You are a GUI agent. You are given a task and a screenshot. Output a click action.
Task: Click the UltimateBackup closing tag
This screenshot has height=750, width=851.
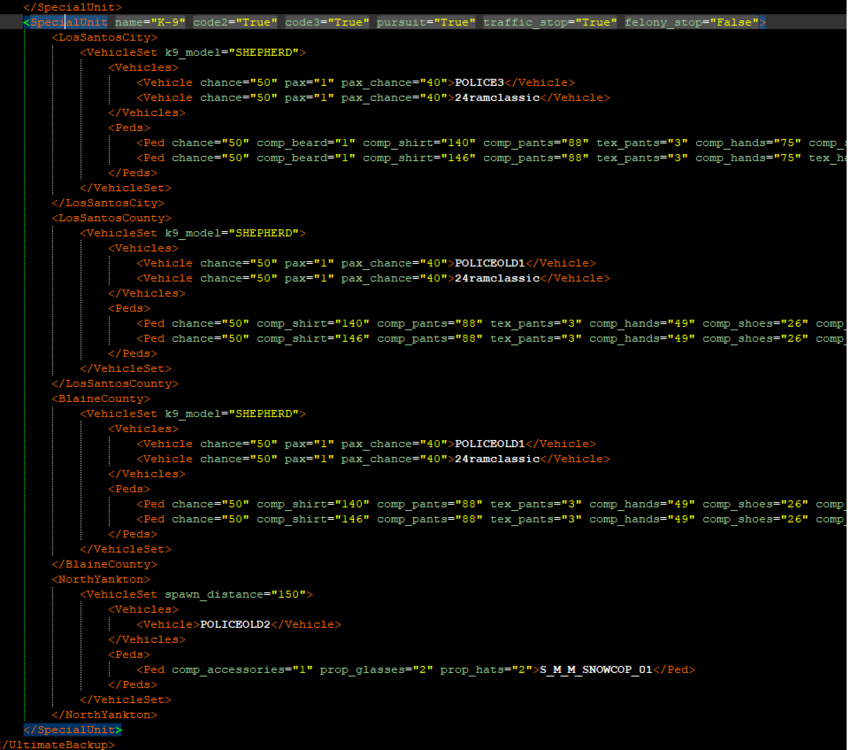click(x=53, y=745)
